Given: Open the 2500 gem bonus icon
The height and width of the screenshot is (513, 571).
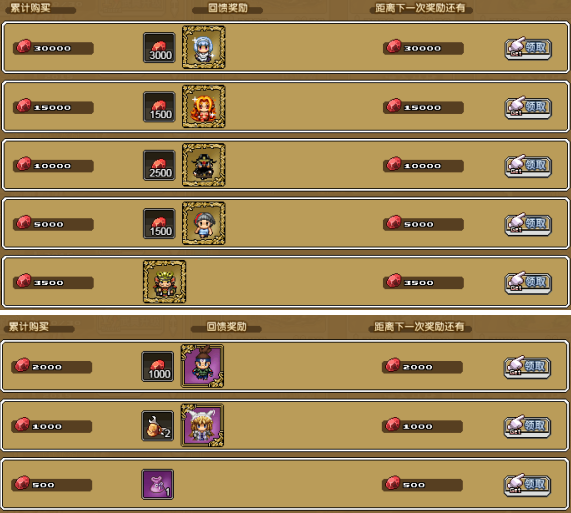Looking at the screenshot, I should pyautogui.click(x=159, y=165).
